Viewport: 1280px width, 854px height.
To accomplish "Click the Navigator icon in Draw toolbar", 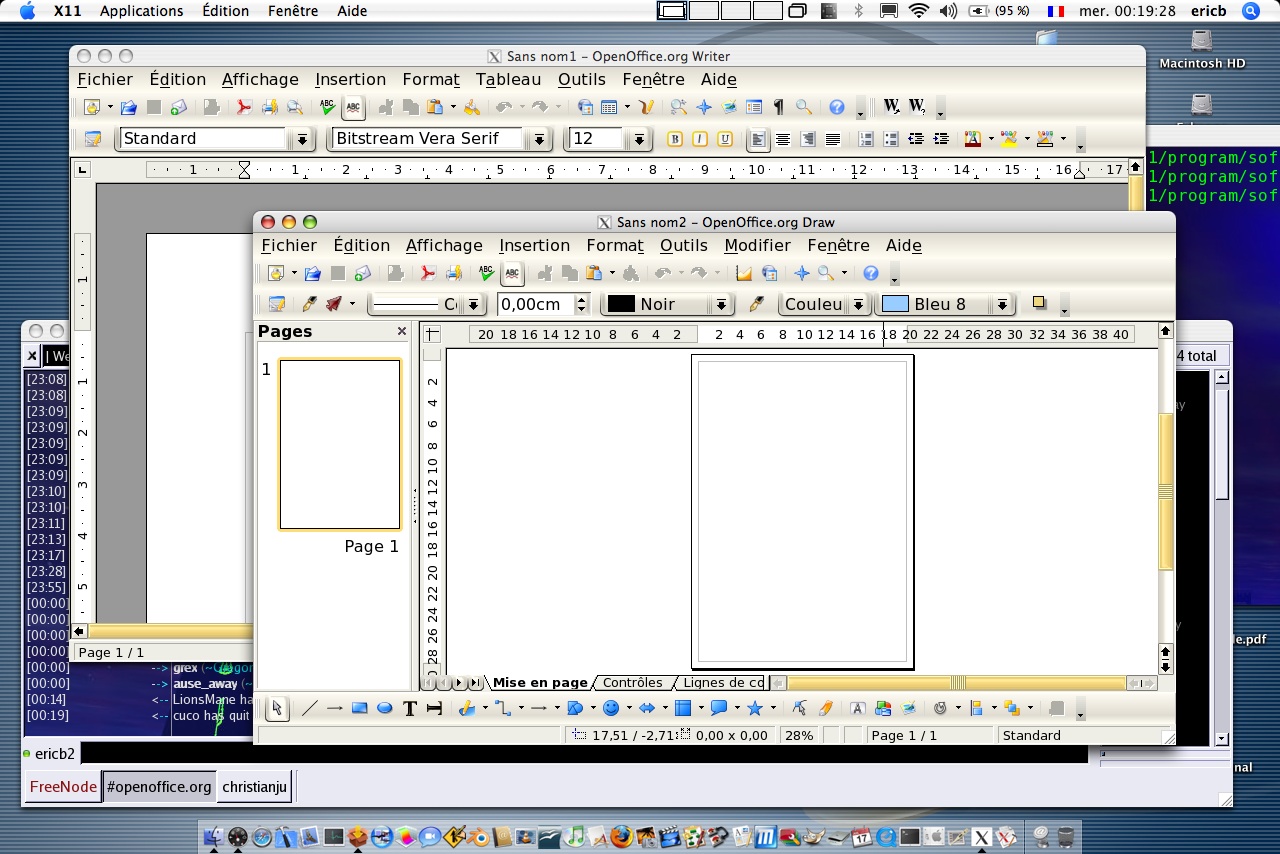I will pos(801,273).
